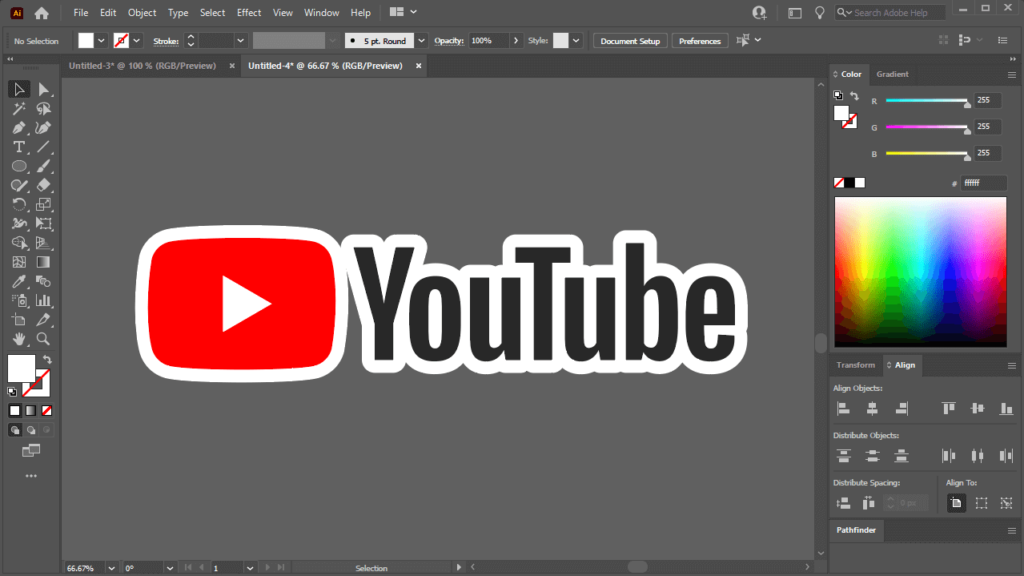The height and width of the screenshot is (576, 1024).
Task: Swap fill and stroke colors
Action: 47,359
